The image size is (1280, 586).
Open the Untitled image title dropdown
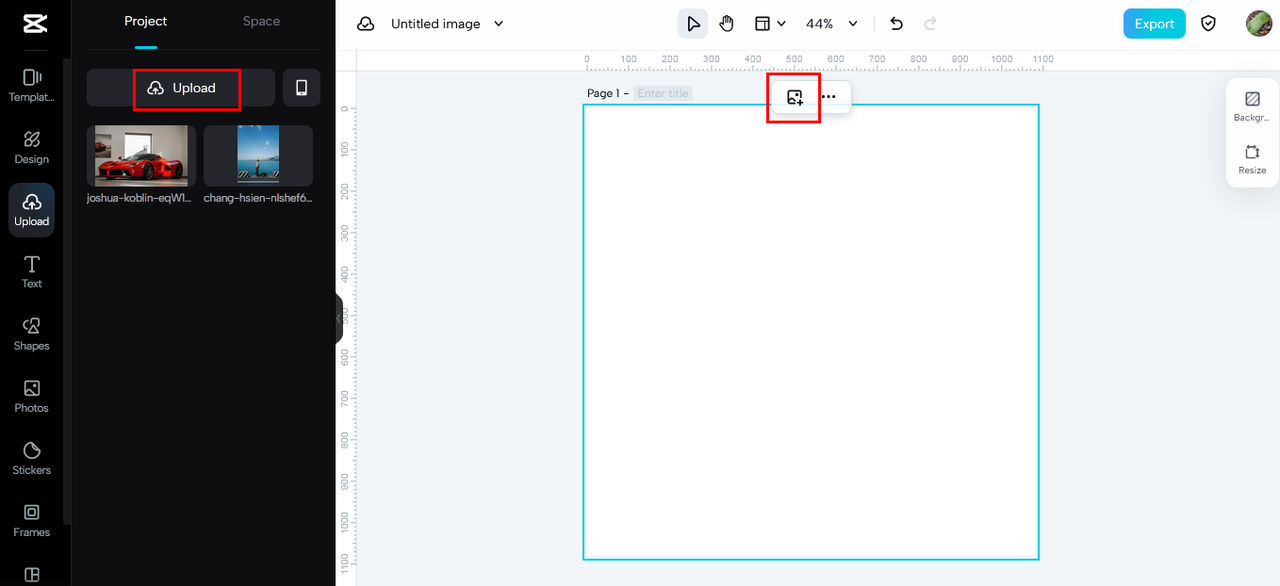coord(447,24)
